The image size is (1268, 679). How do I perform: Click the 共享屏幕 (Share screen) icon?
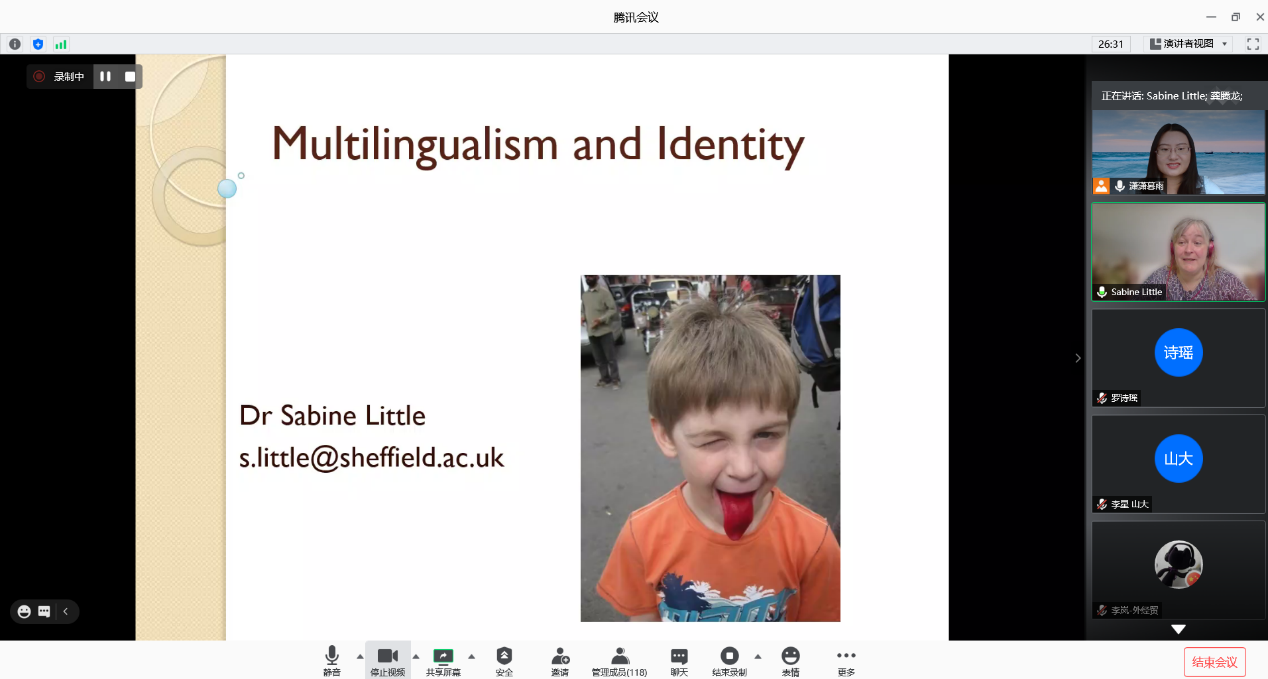point(443,656)
